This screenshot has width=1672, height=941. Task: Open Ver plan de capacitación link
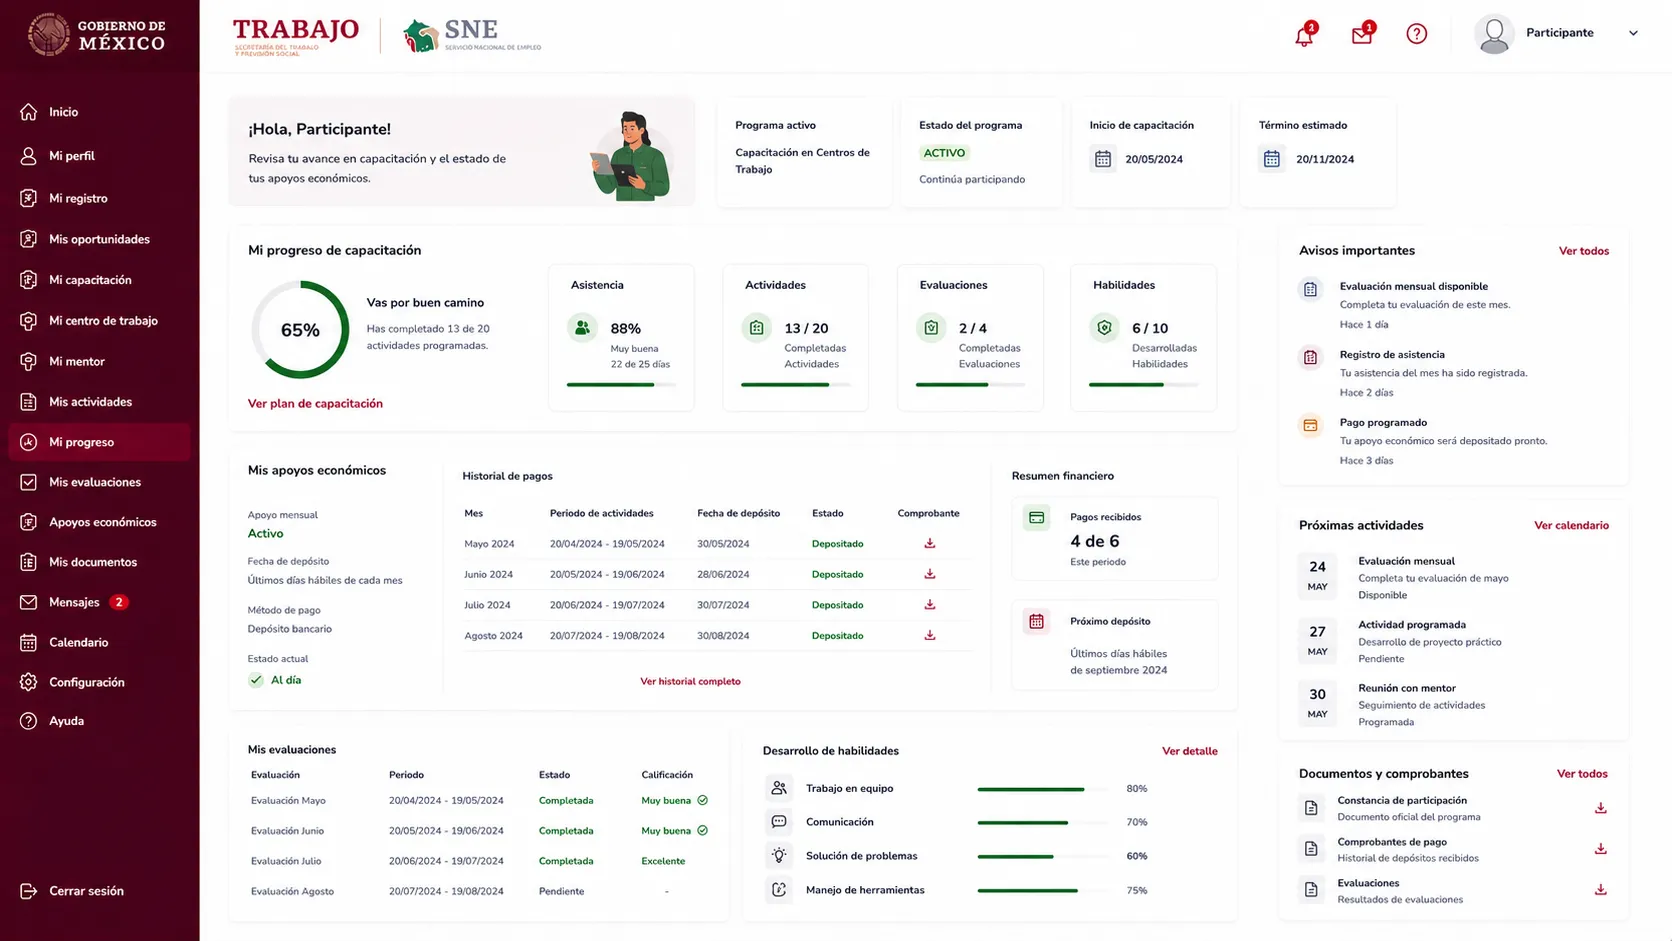(315, 404)
